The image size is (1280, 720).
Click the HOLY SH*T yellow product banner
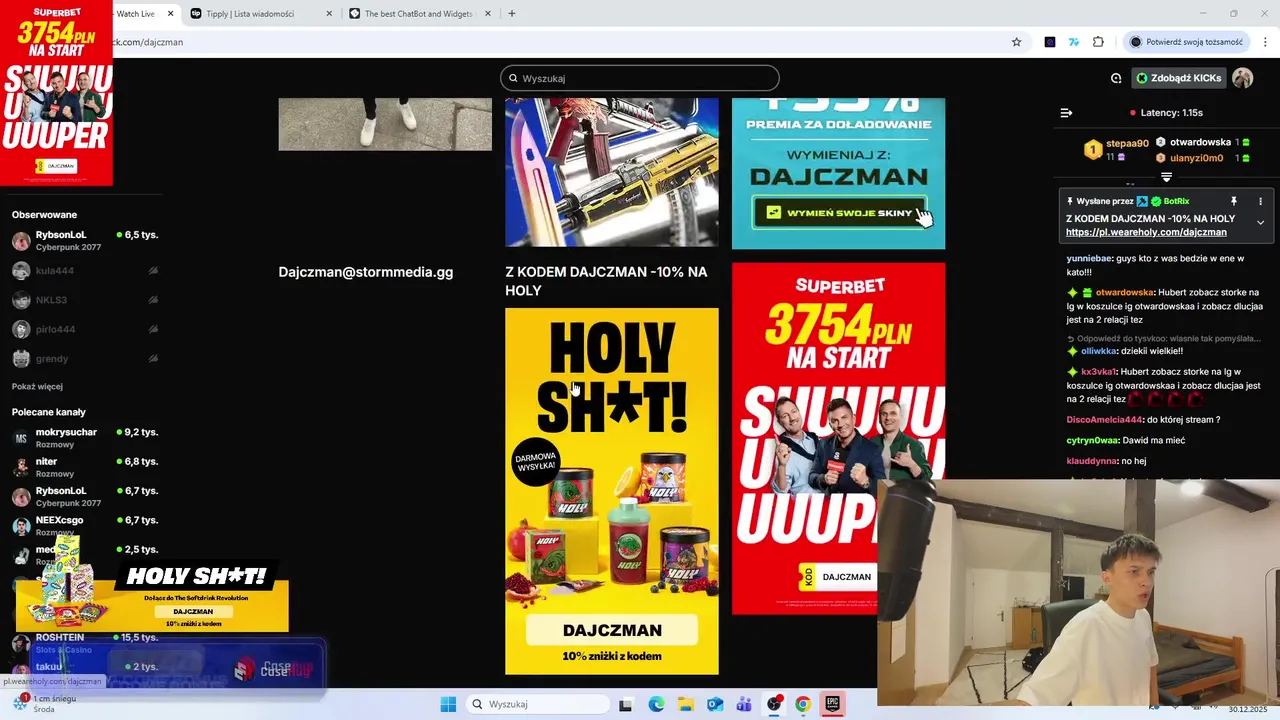[x=612, y=491]
